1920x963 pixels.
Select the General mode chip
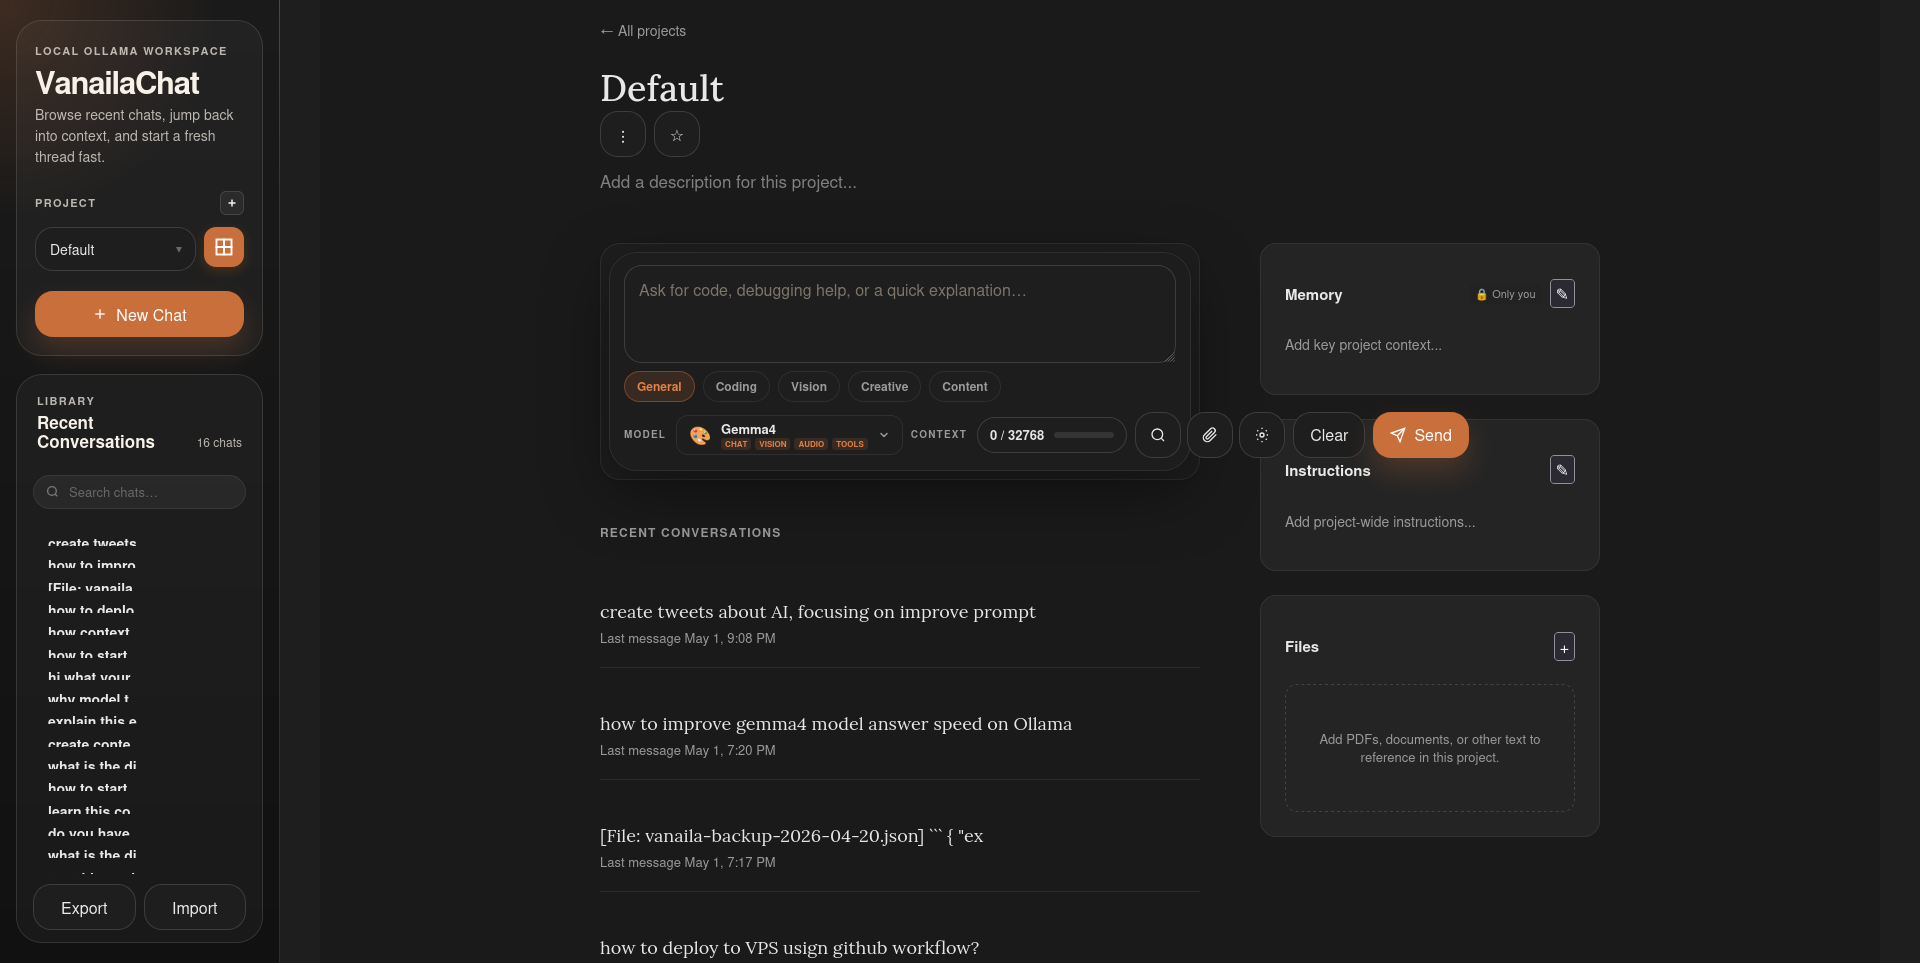click(x=659, y=387)
